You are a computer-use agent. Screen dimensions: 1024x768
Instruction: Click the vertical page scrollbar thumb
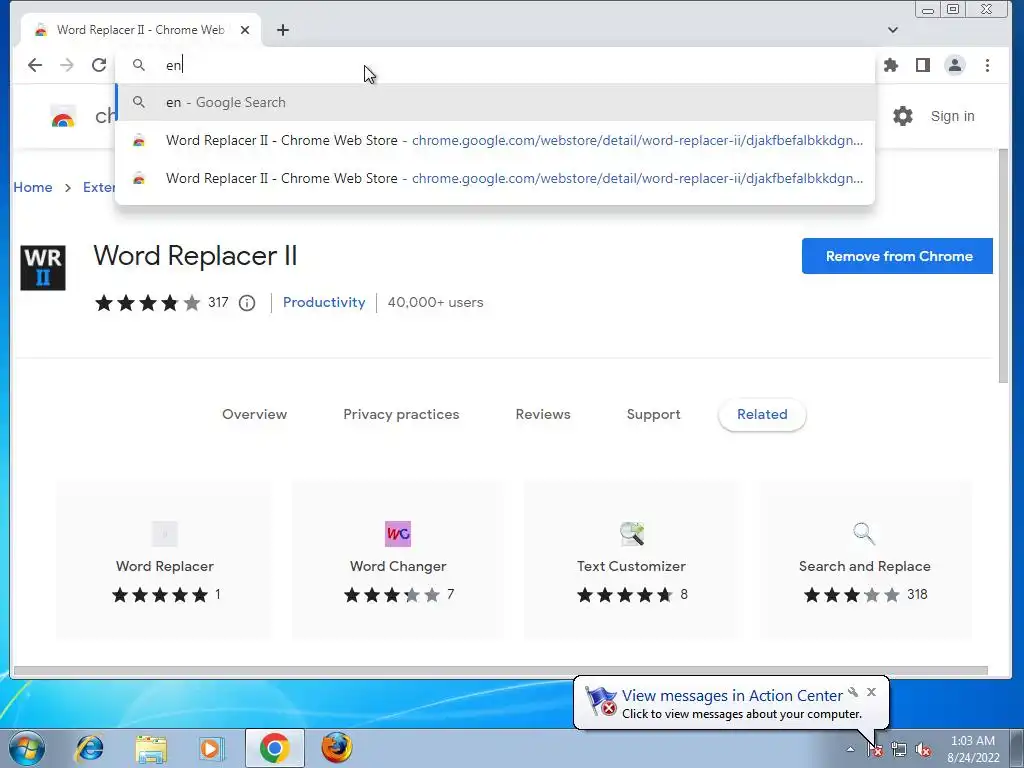pos(1003,266)
